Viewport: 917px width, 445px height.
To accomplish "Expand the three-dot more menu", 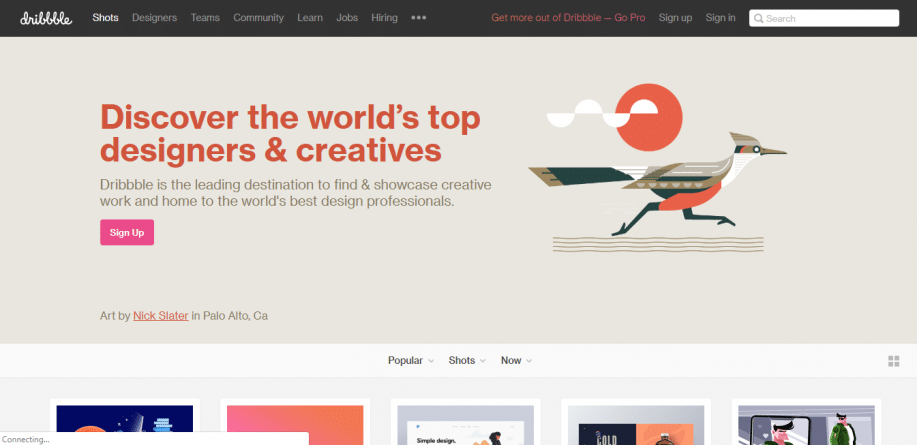I will [x=419, y=18].
